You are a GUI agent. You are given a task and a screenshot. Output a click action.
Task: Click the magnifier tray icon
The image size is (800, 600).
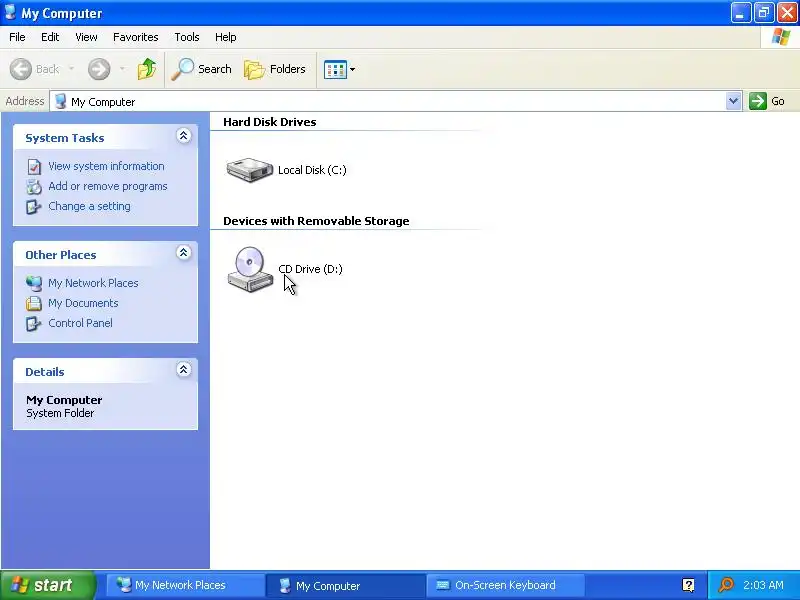point(726,585)
